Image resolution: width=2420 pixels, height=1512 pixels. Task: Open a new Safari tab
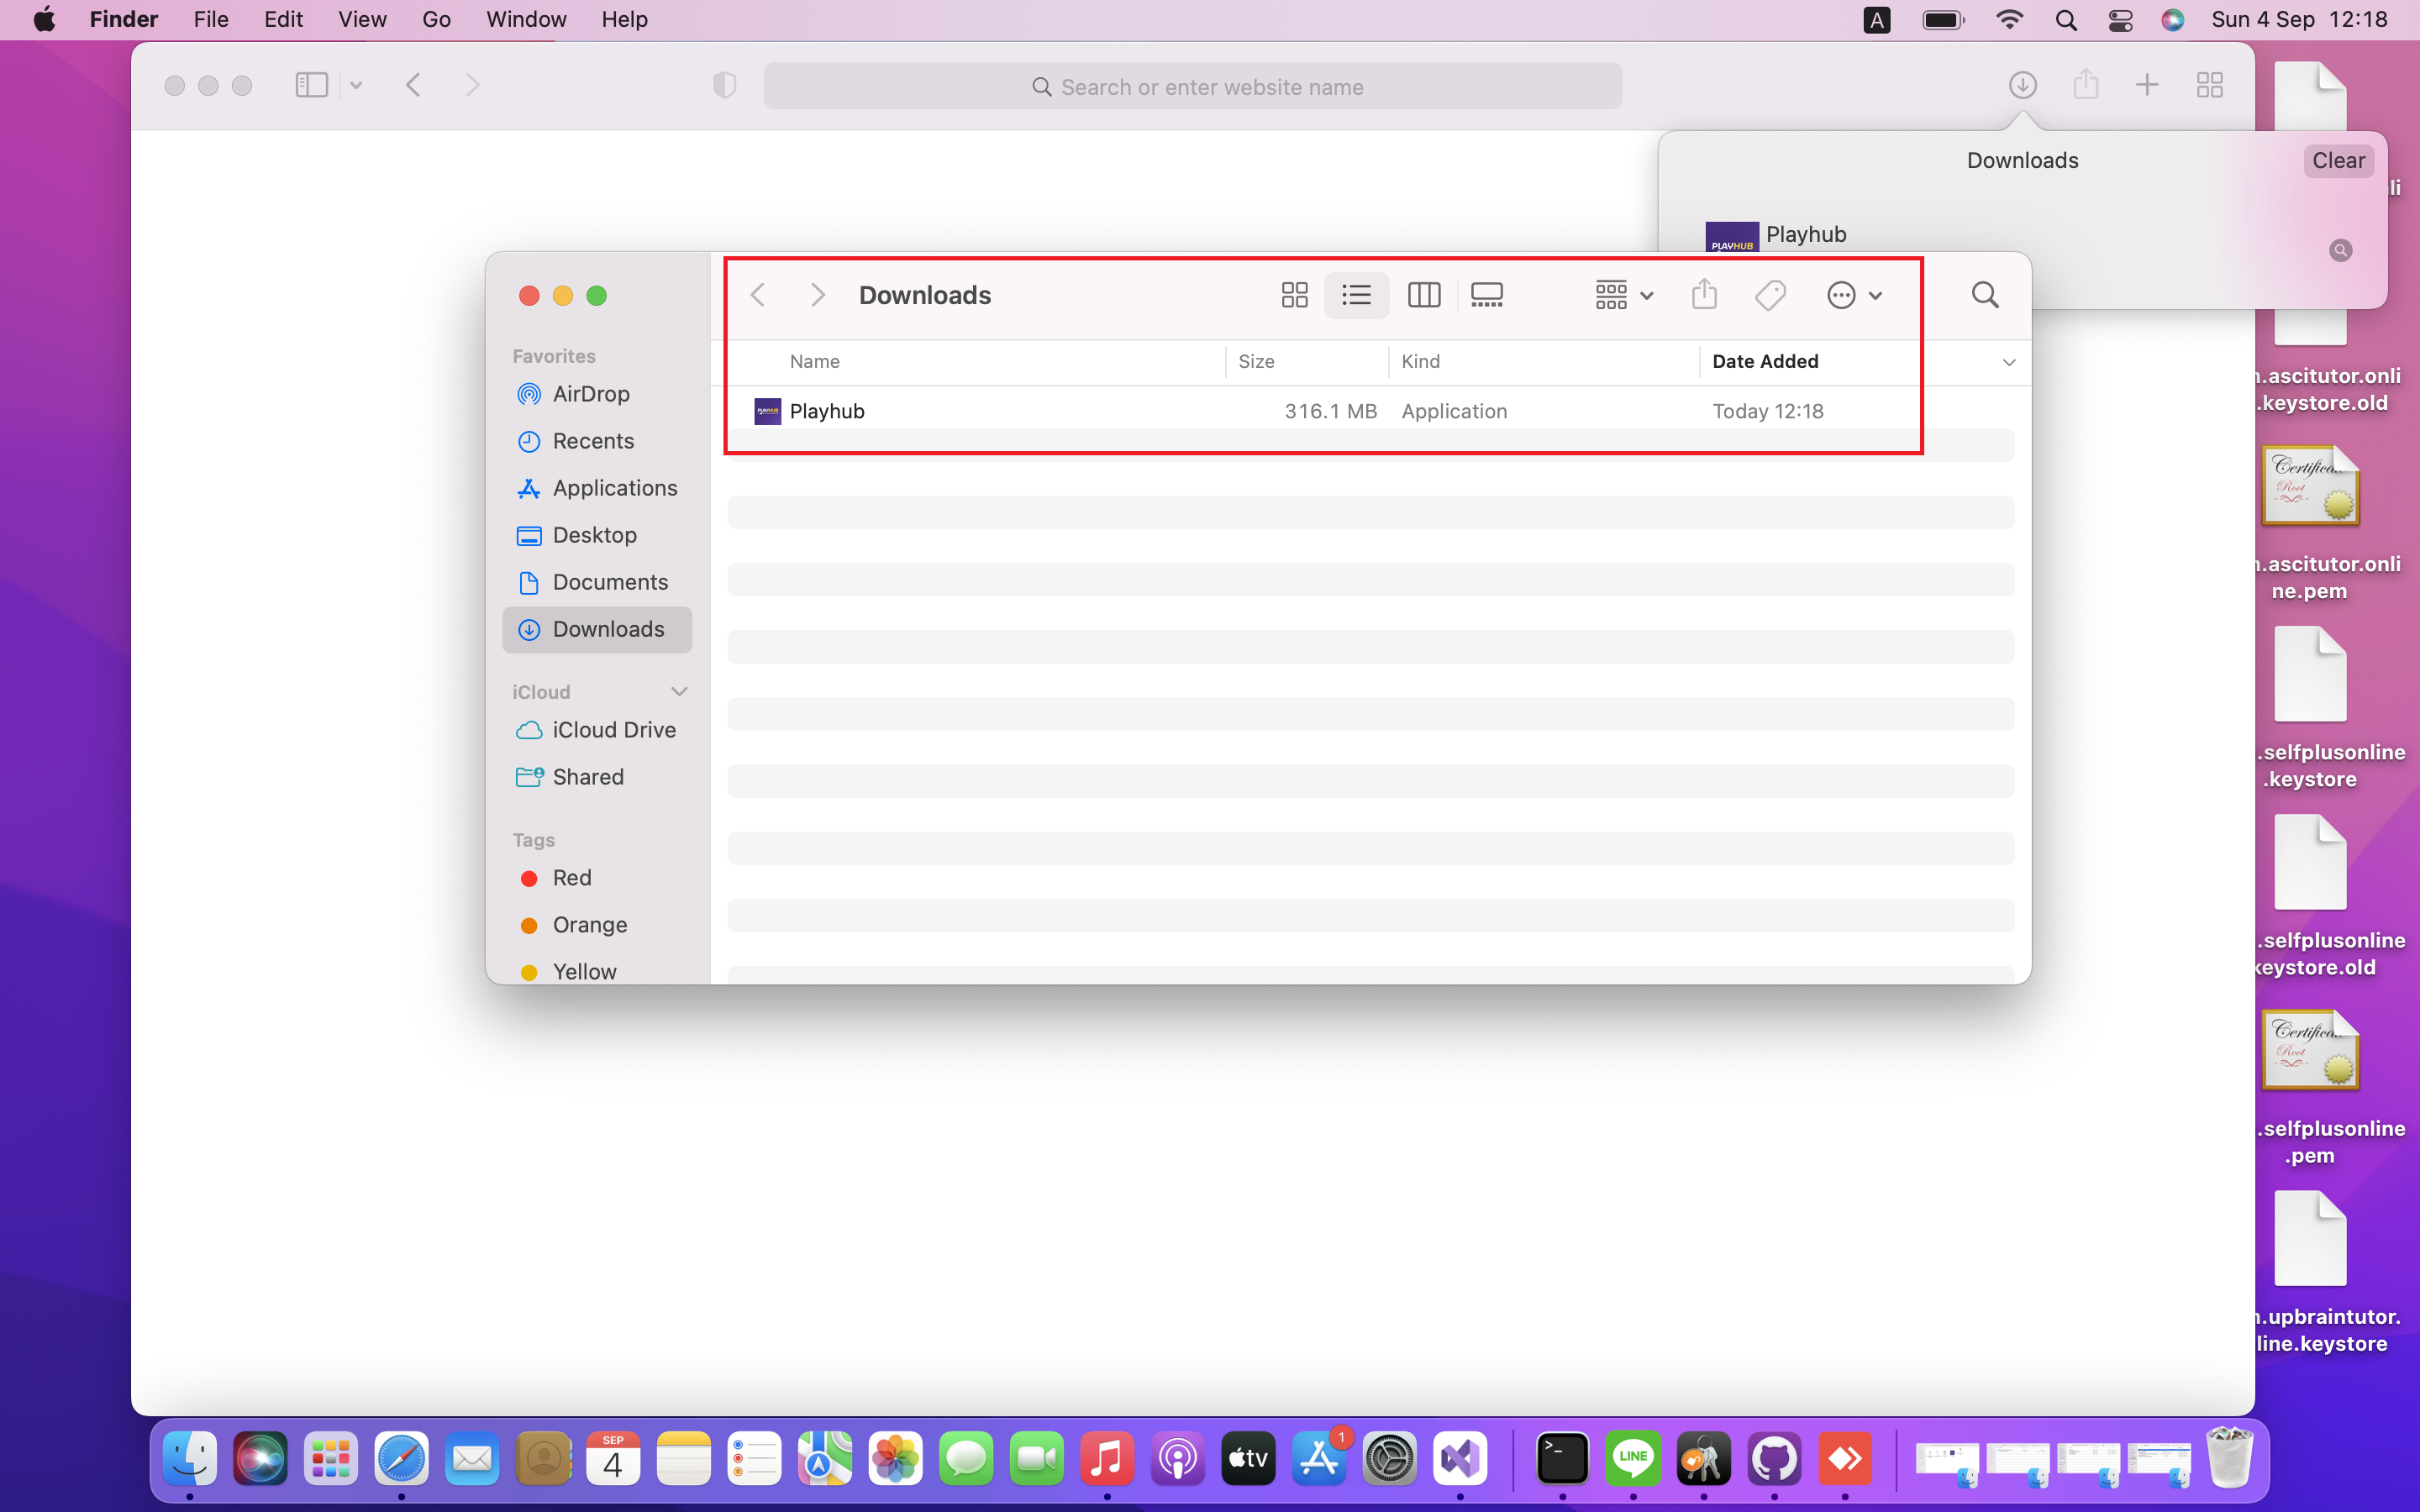(x=2147, y=85)
